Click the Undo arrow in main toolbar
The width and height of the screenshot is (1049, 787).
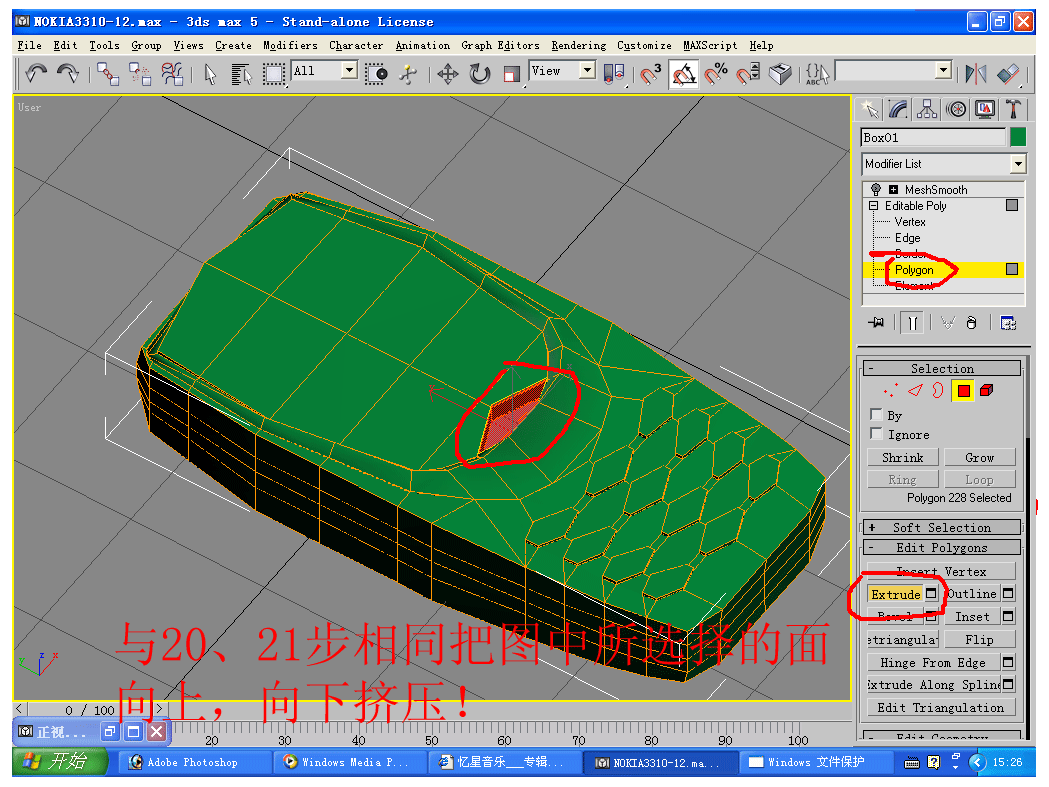(x=37, y=73)
